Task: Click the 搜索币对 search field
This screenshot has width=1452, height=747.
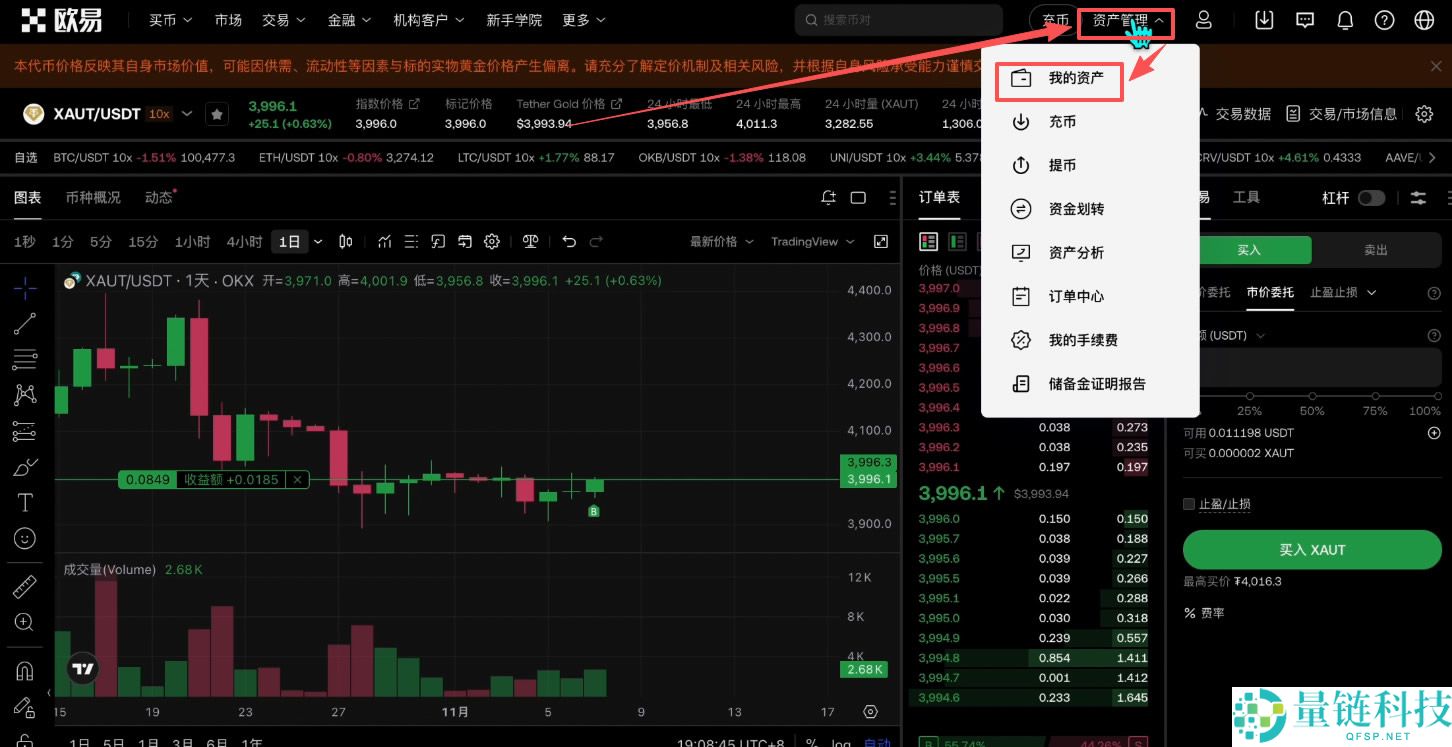Action: click(x=899, y=19)
